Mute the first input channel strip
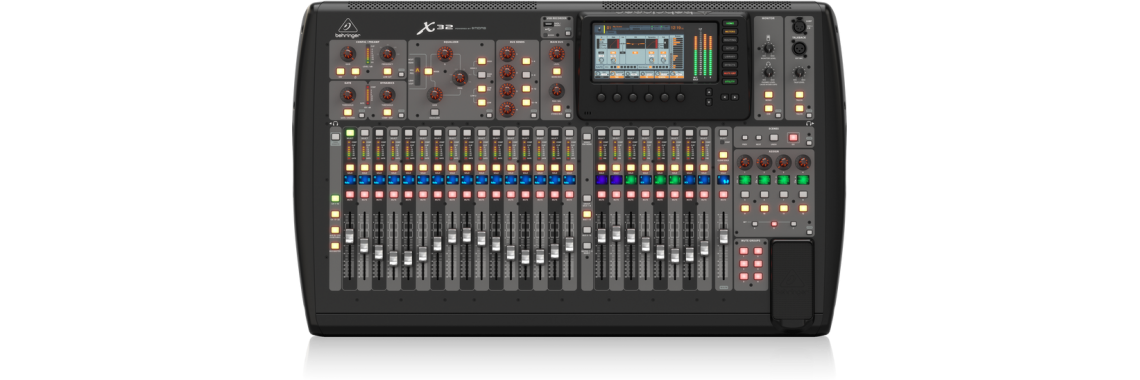The height and width of the screenshot is (380, 1140). [350, 194]
